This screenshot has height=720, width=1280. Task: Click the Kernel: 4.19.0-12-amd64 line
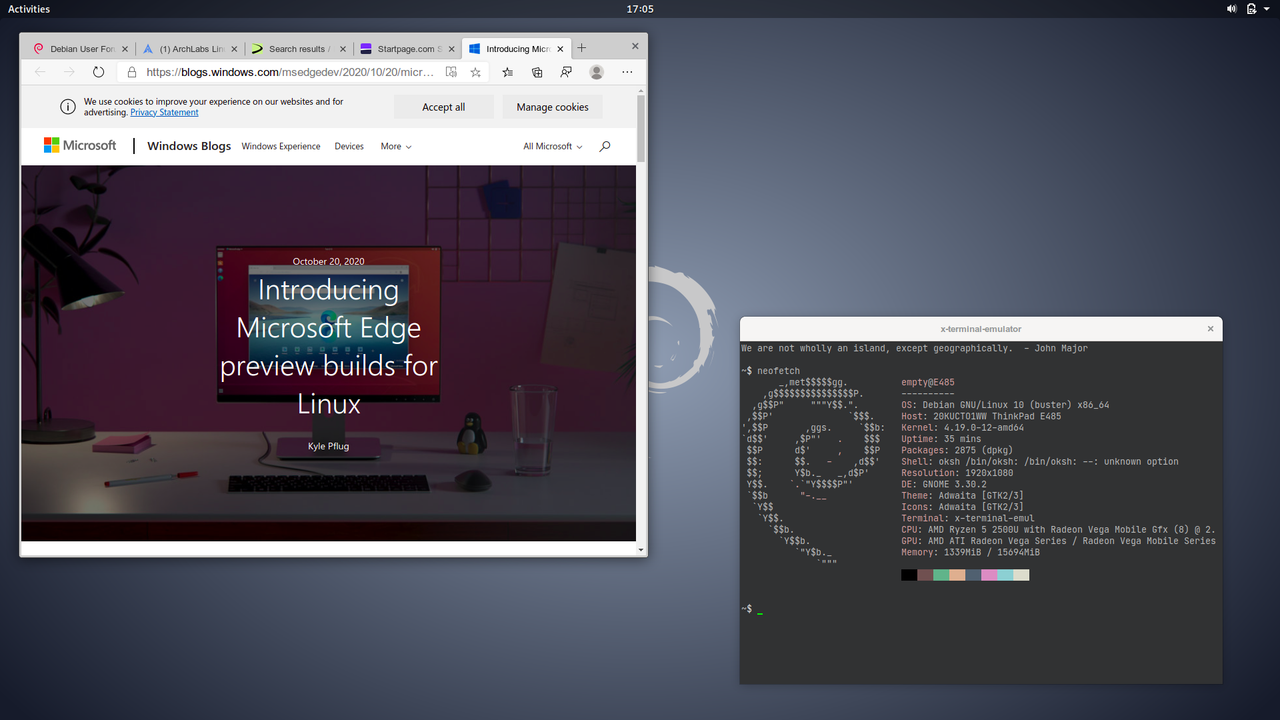[962, 428]
